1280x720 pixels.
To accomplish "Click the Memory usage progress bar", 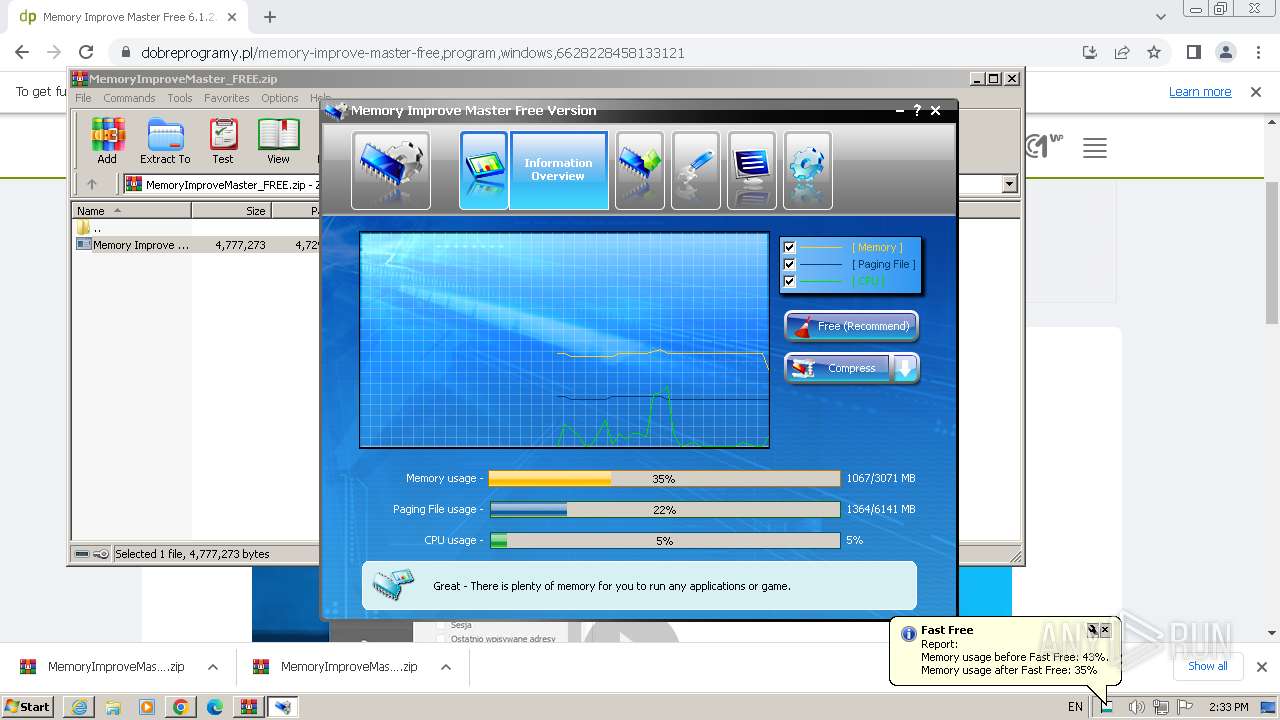I will tap(664, 479).
